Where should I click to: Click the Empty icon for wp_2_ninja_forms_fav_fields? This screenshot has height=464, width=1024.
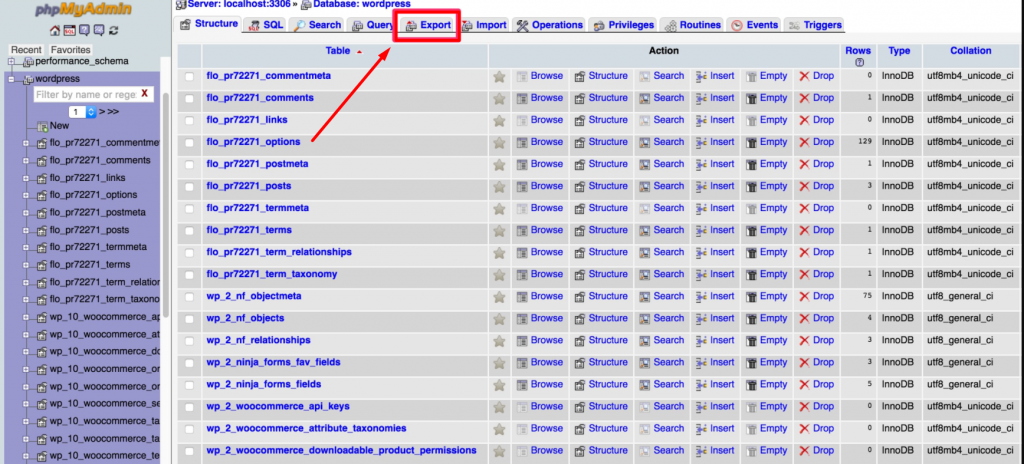pos(752,363)
